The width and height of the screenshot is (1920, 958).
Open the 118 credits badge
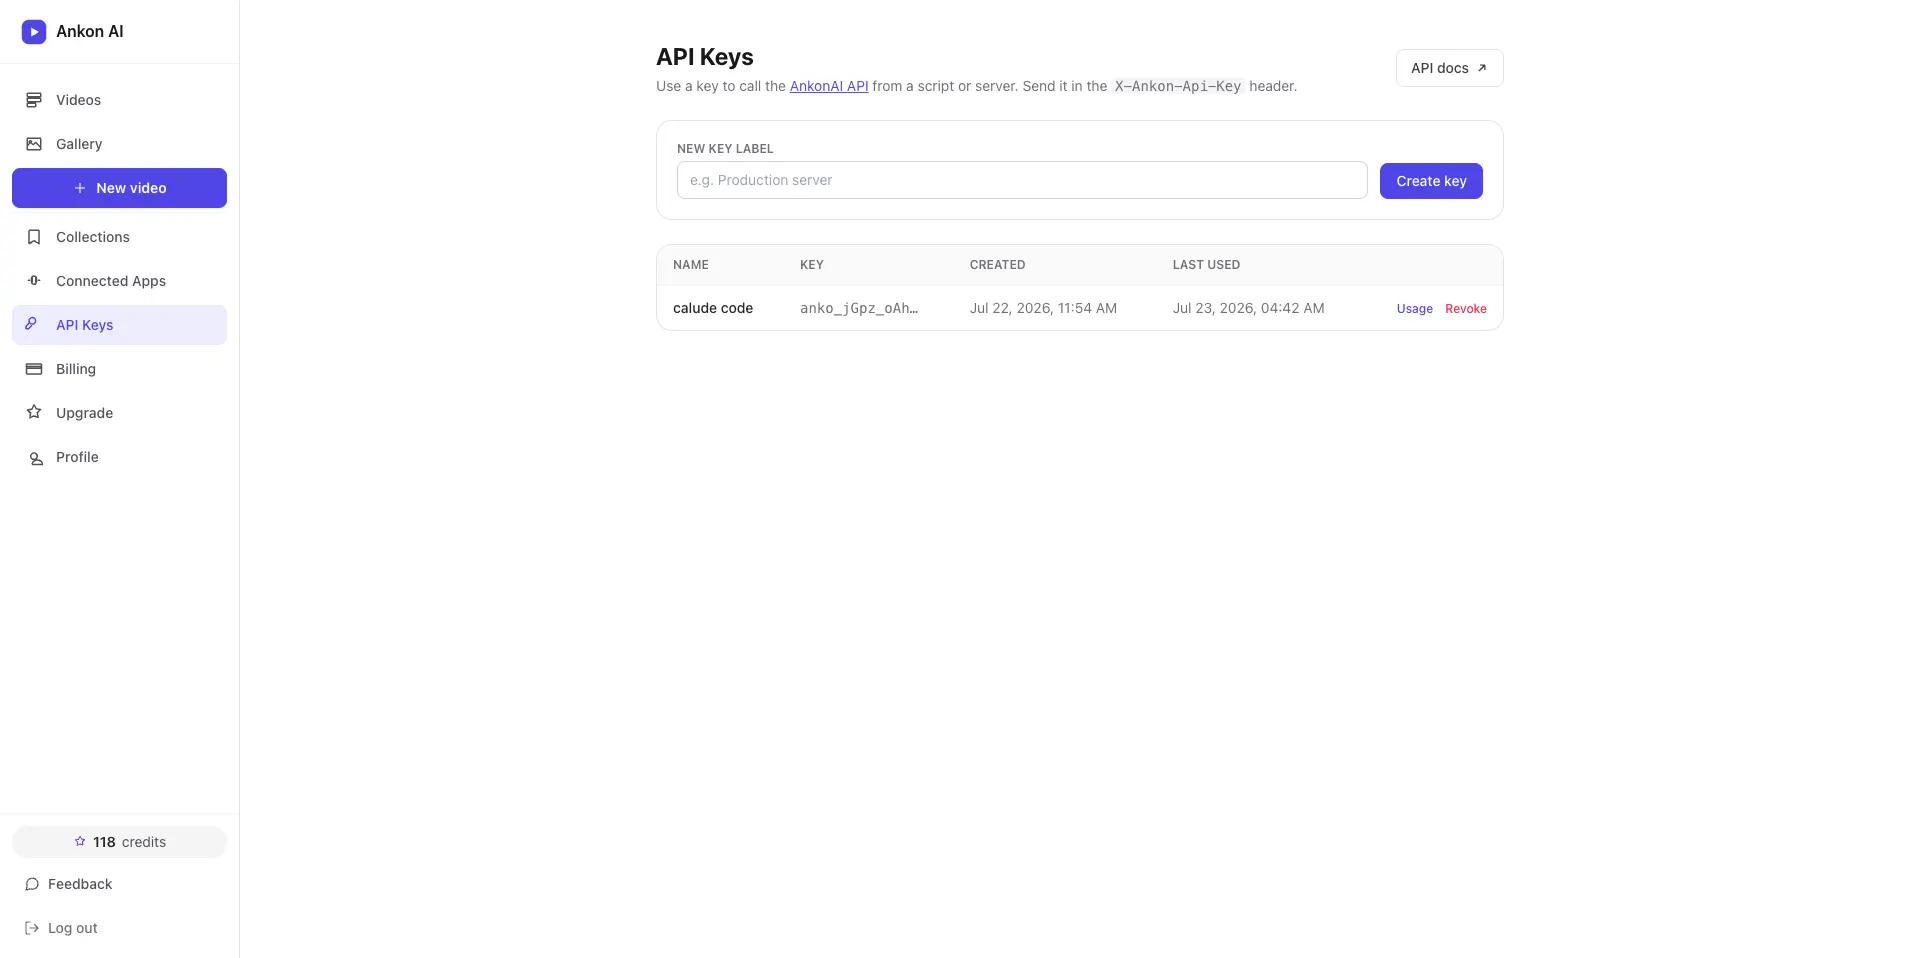(x=119, y=842)
